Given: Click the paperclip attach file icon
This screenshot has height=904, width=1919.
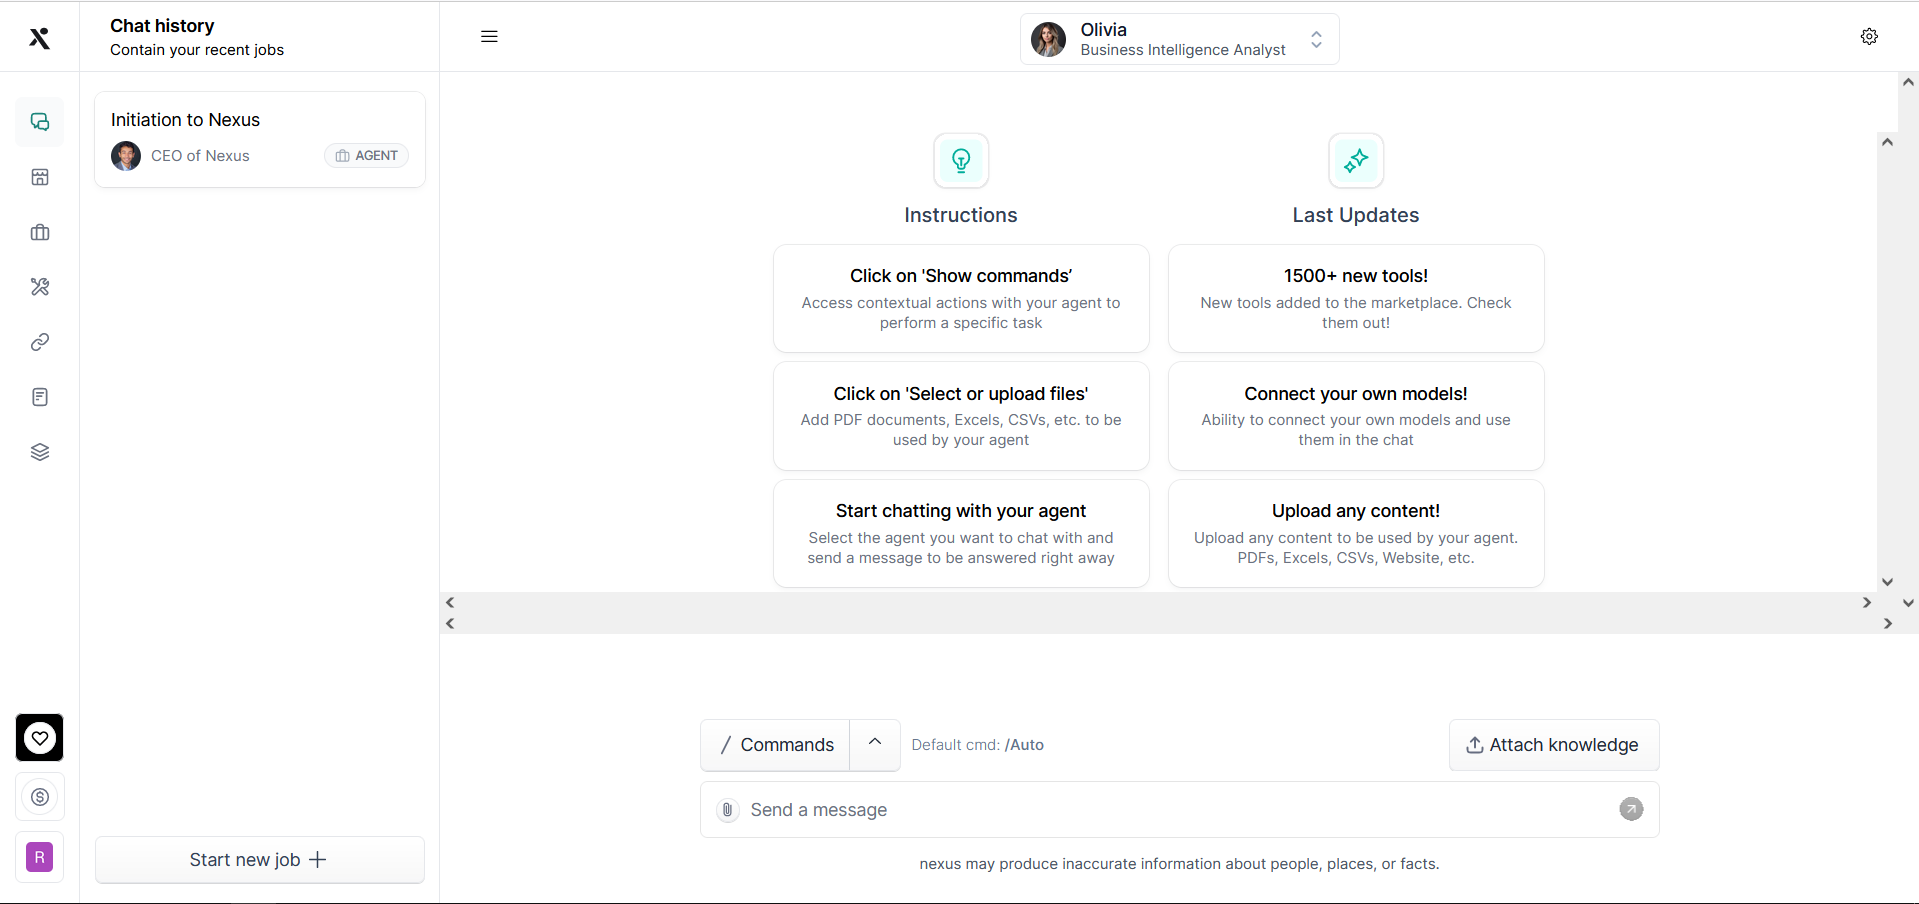Looking at the screenshot, I should [x=728, y=810].
